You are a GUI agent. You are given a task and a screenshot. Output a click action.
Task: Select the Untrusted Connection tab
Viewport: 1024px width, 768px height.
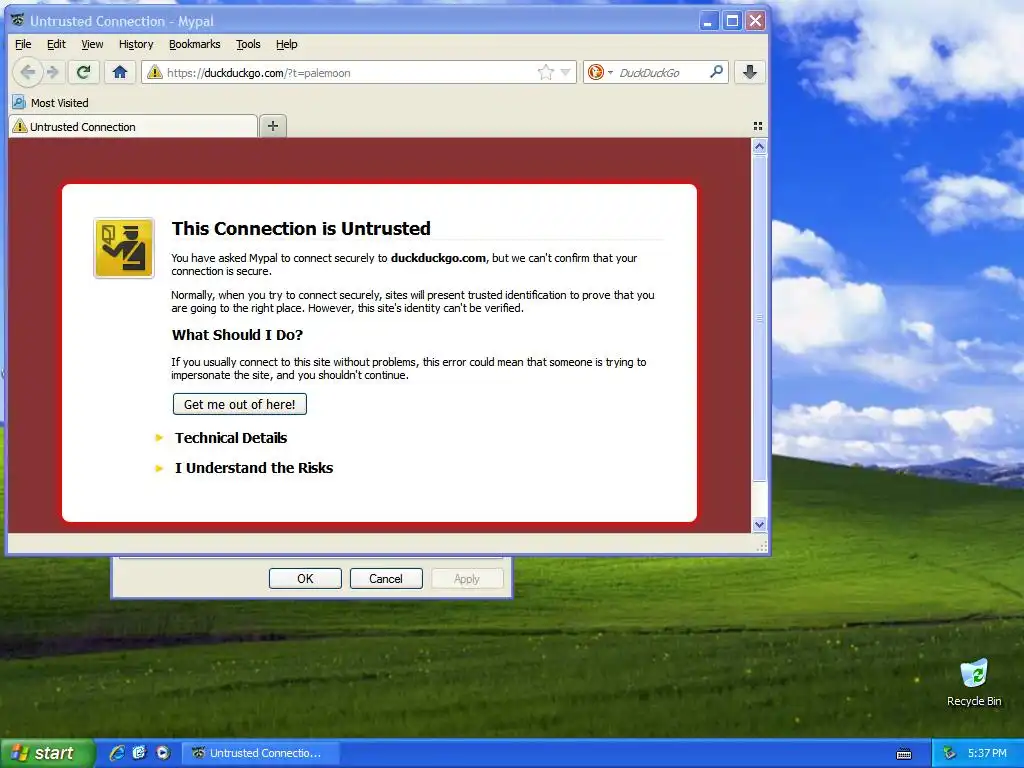pos(133,127)
